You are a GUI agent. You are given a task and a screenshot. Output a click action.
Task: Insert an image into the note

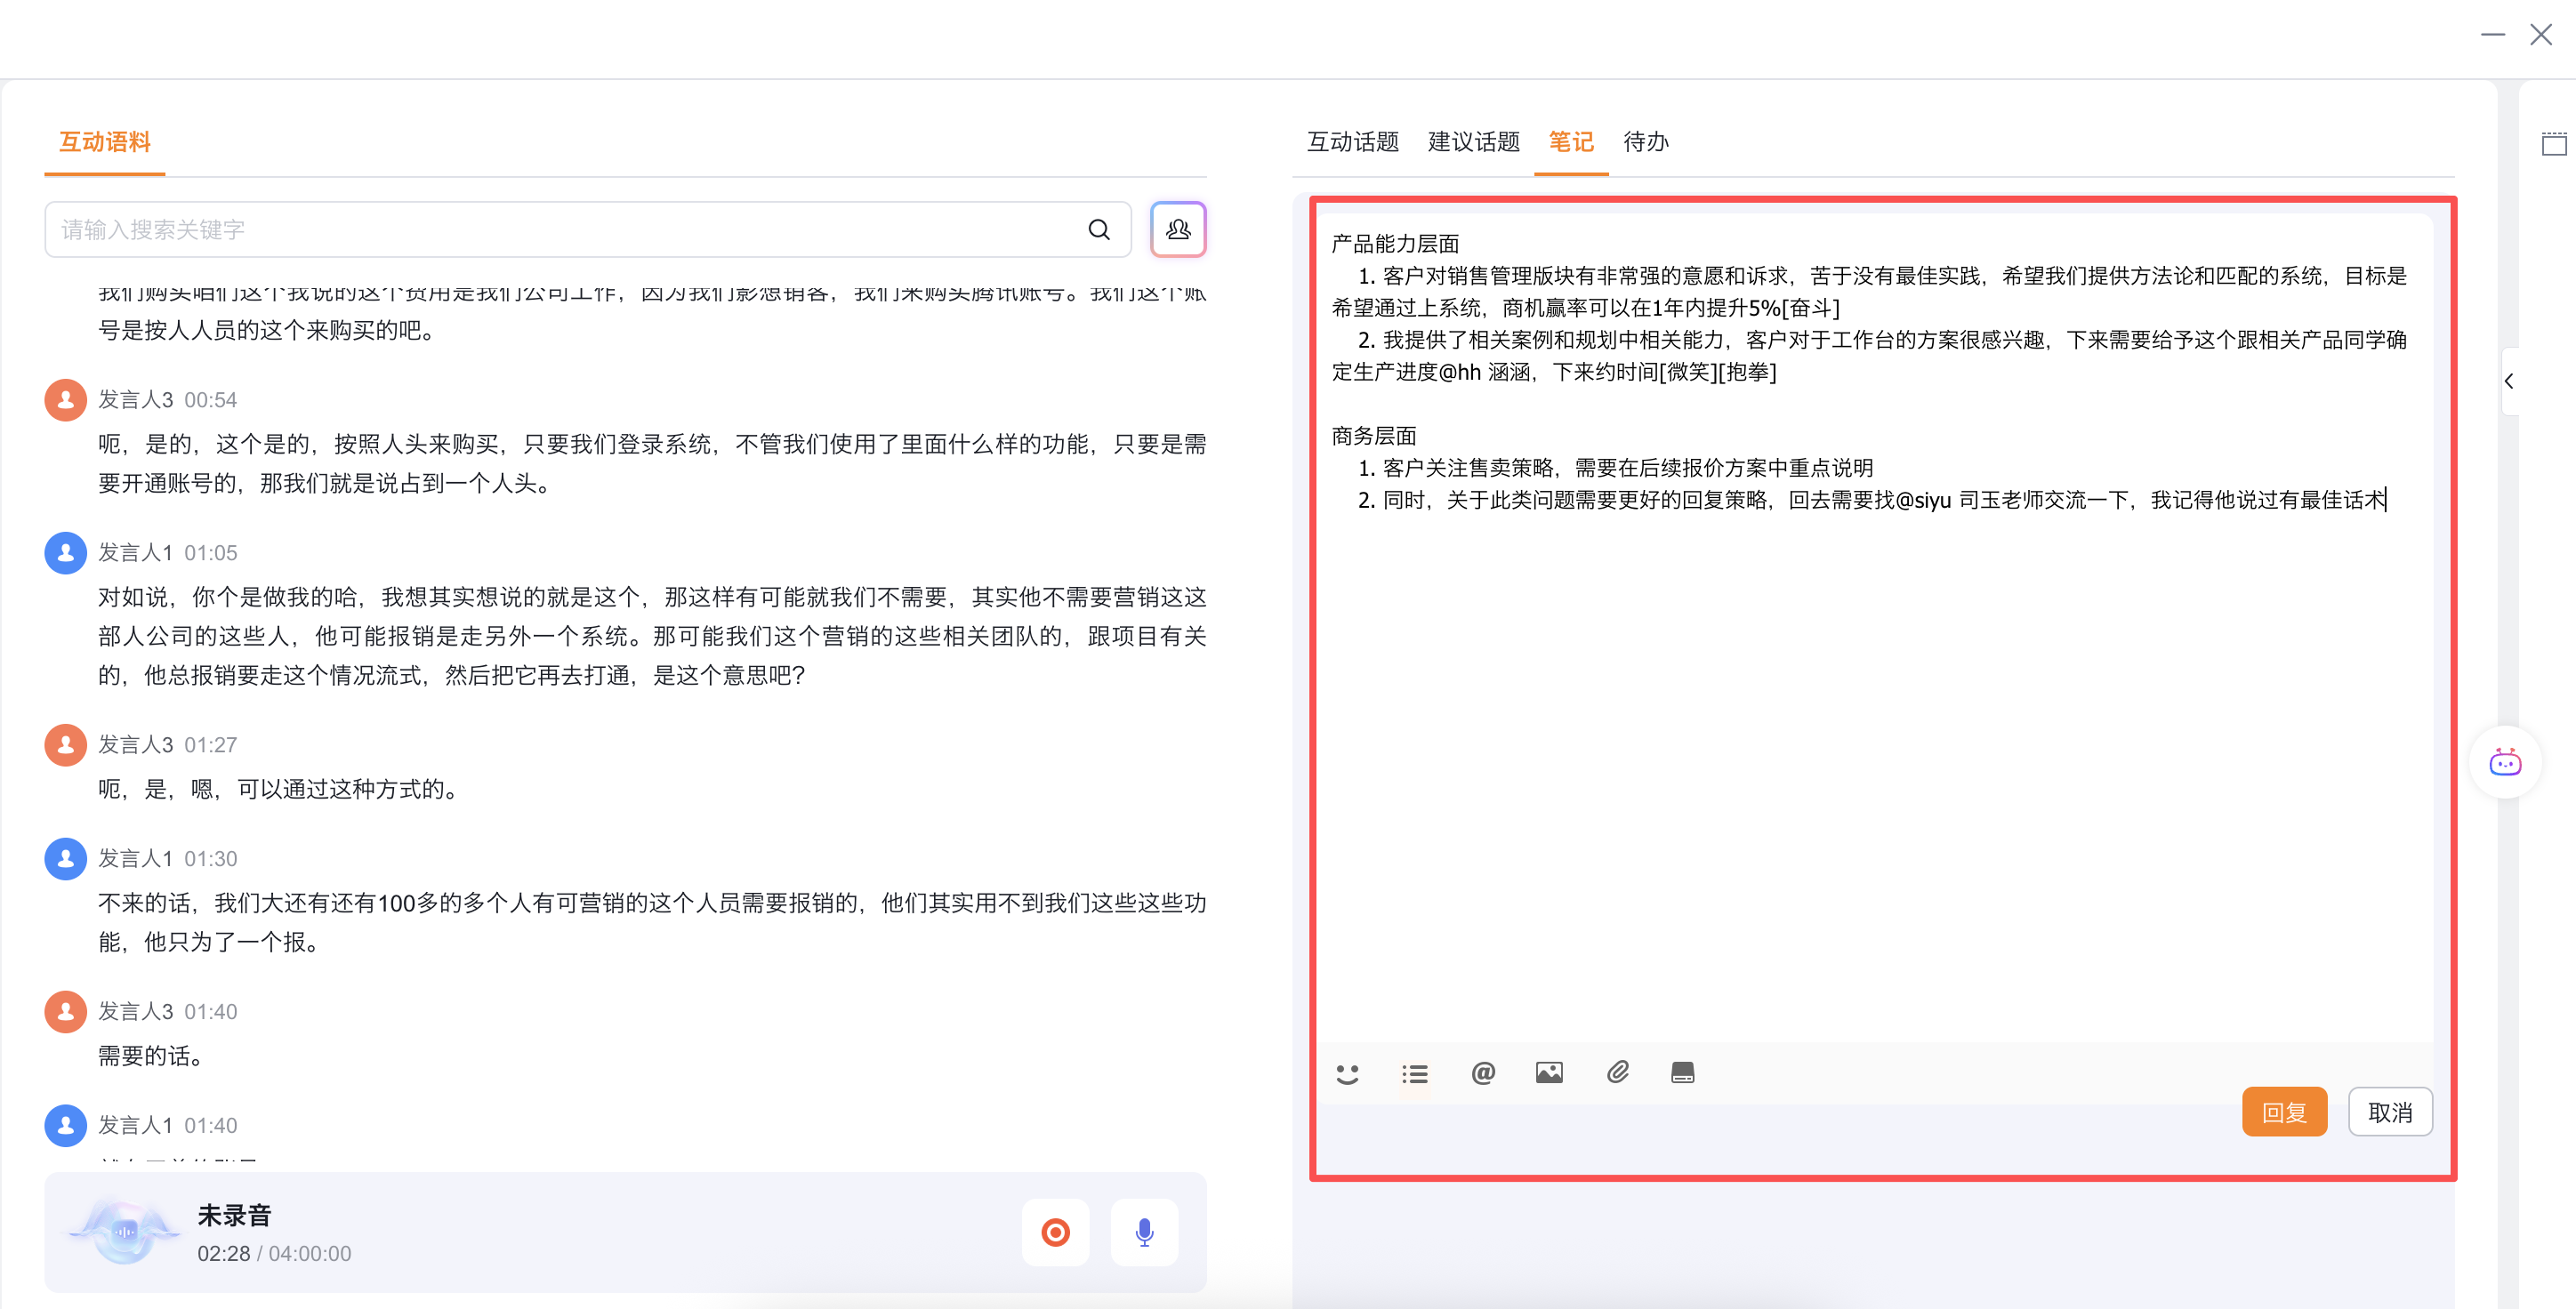click(1549, 1073)
